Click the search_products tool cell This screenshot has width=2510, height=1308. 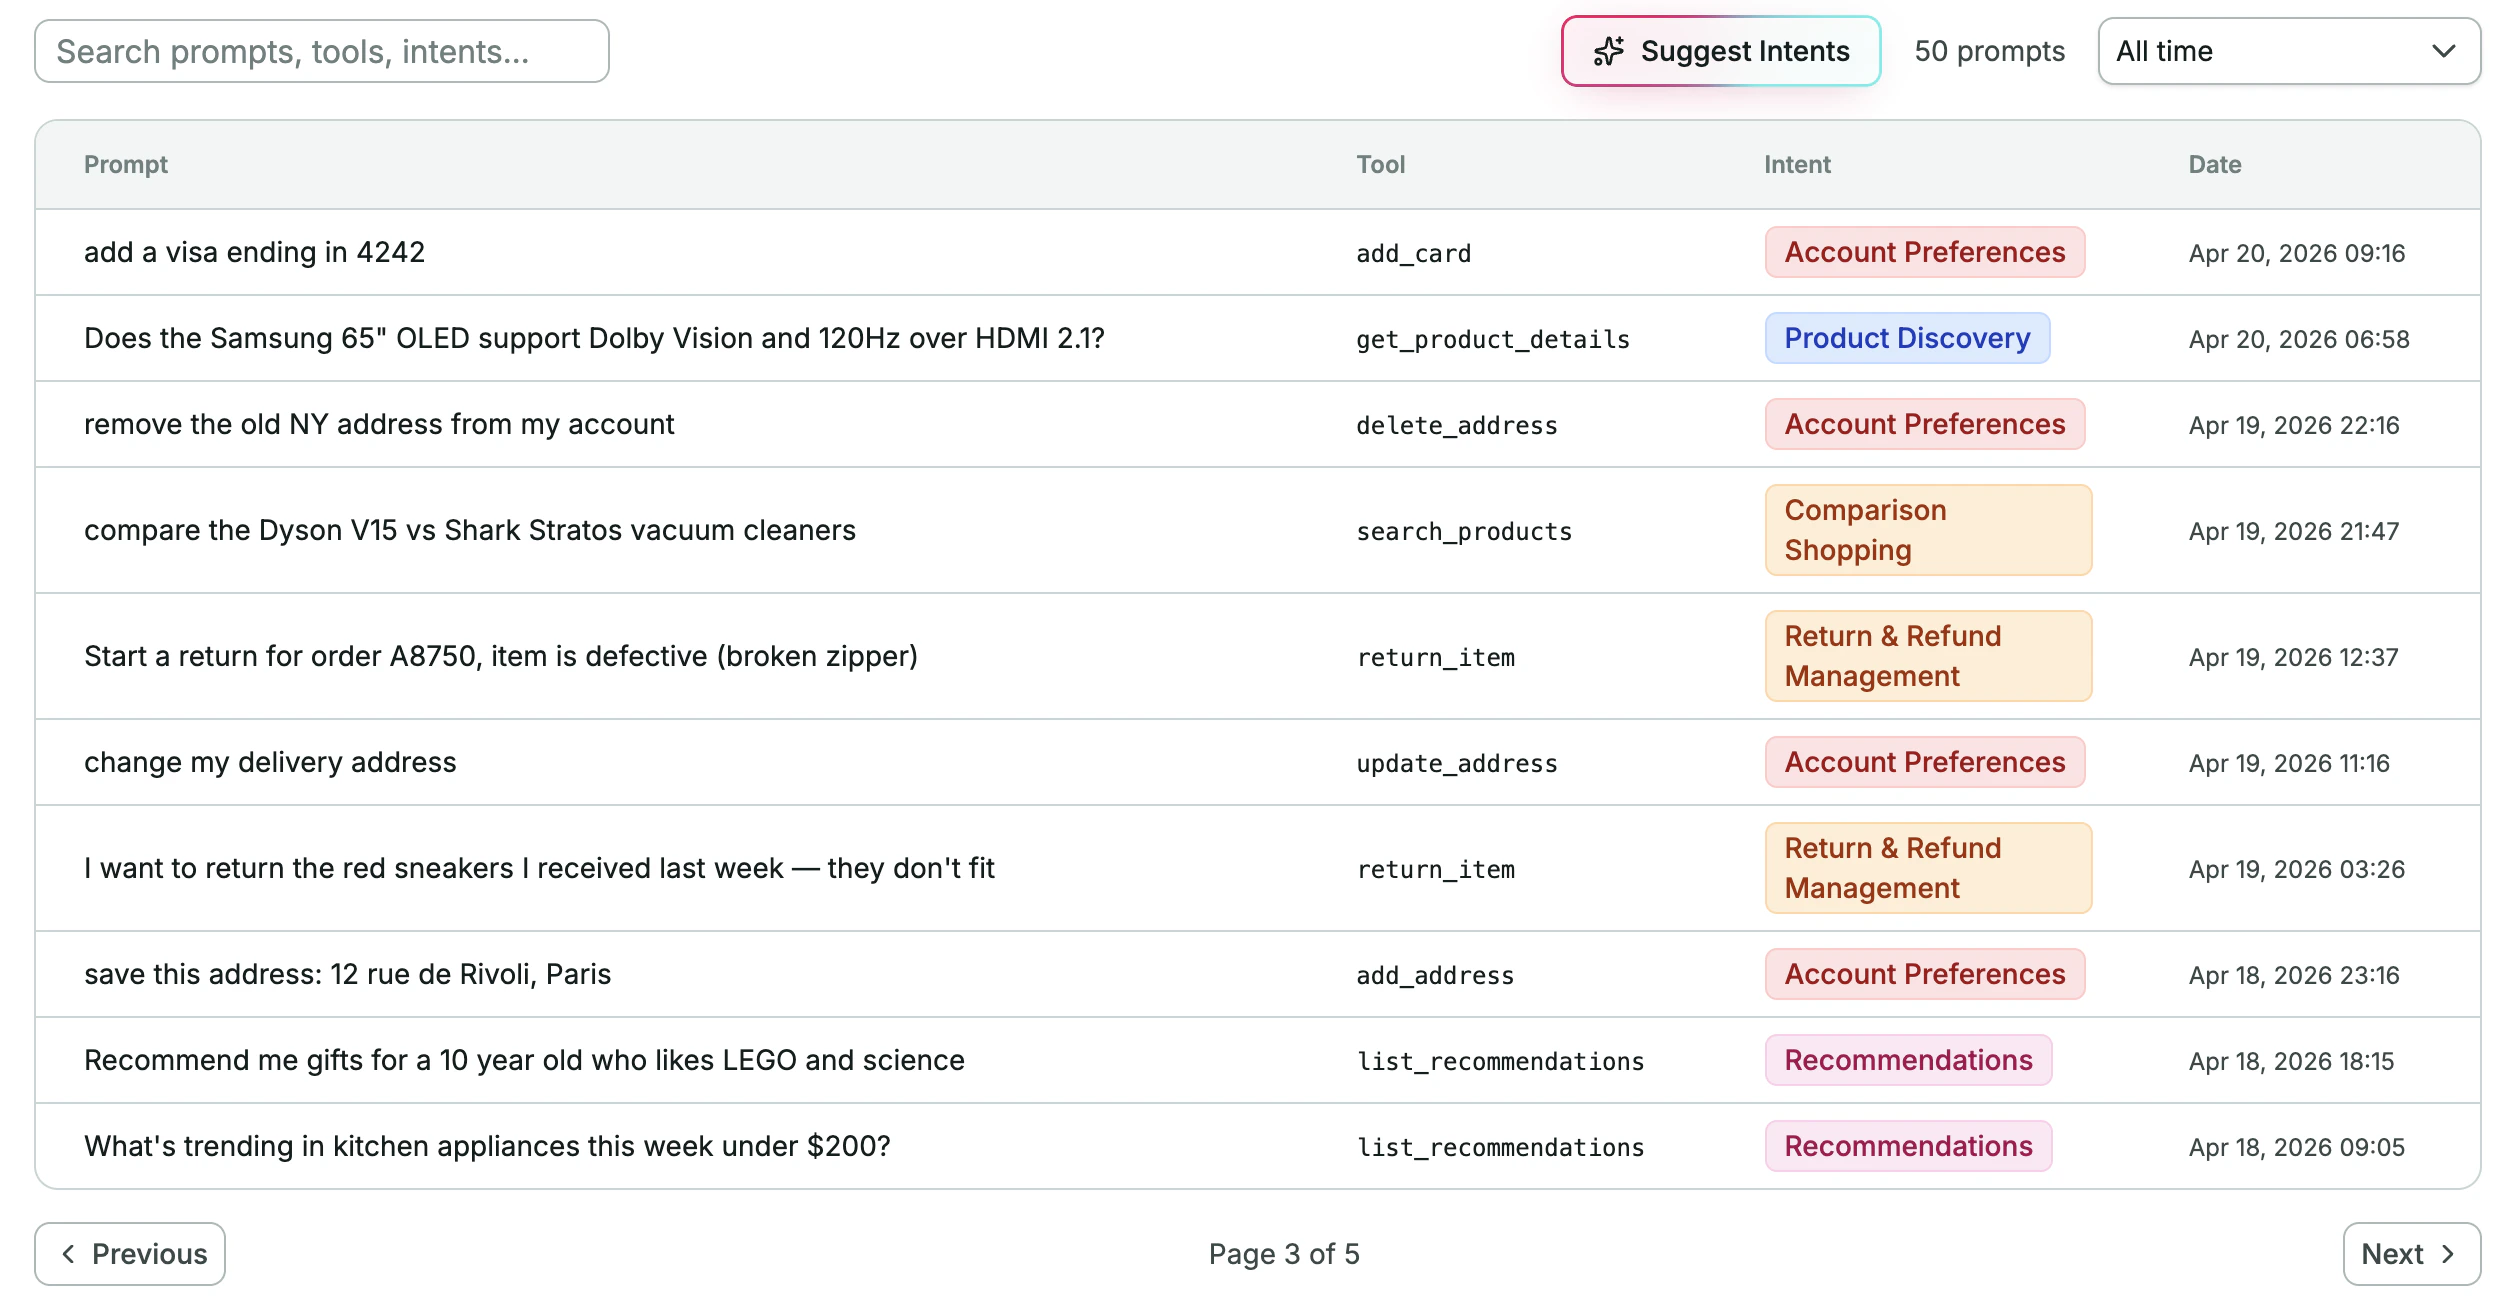(1464, 532)
